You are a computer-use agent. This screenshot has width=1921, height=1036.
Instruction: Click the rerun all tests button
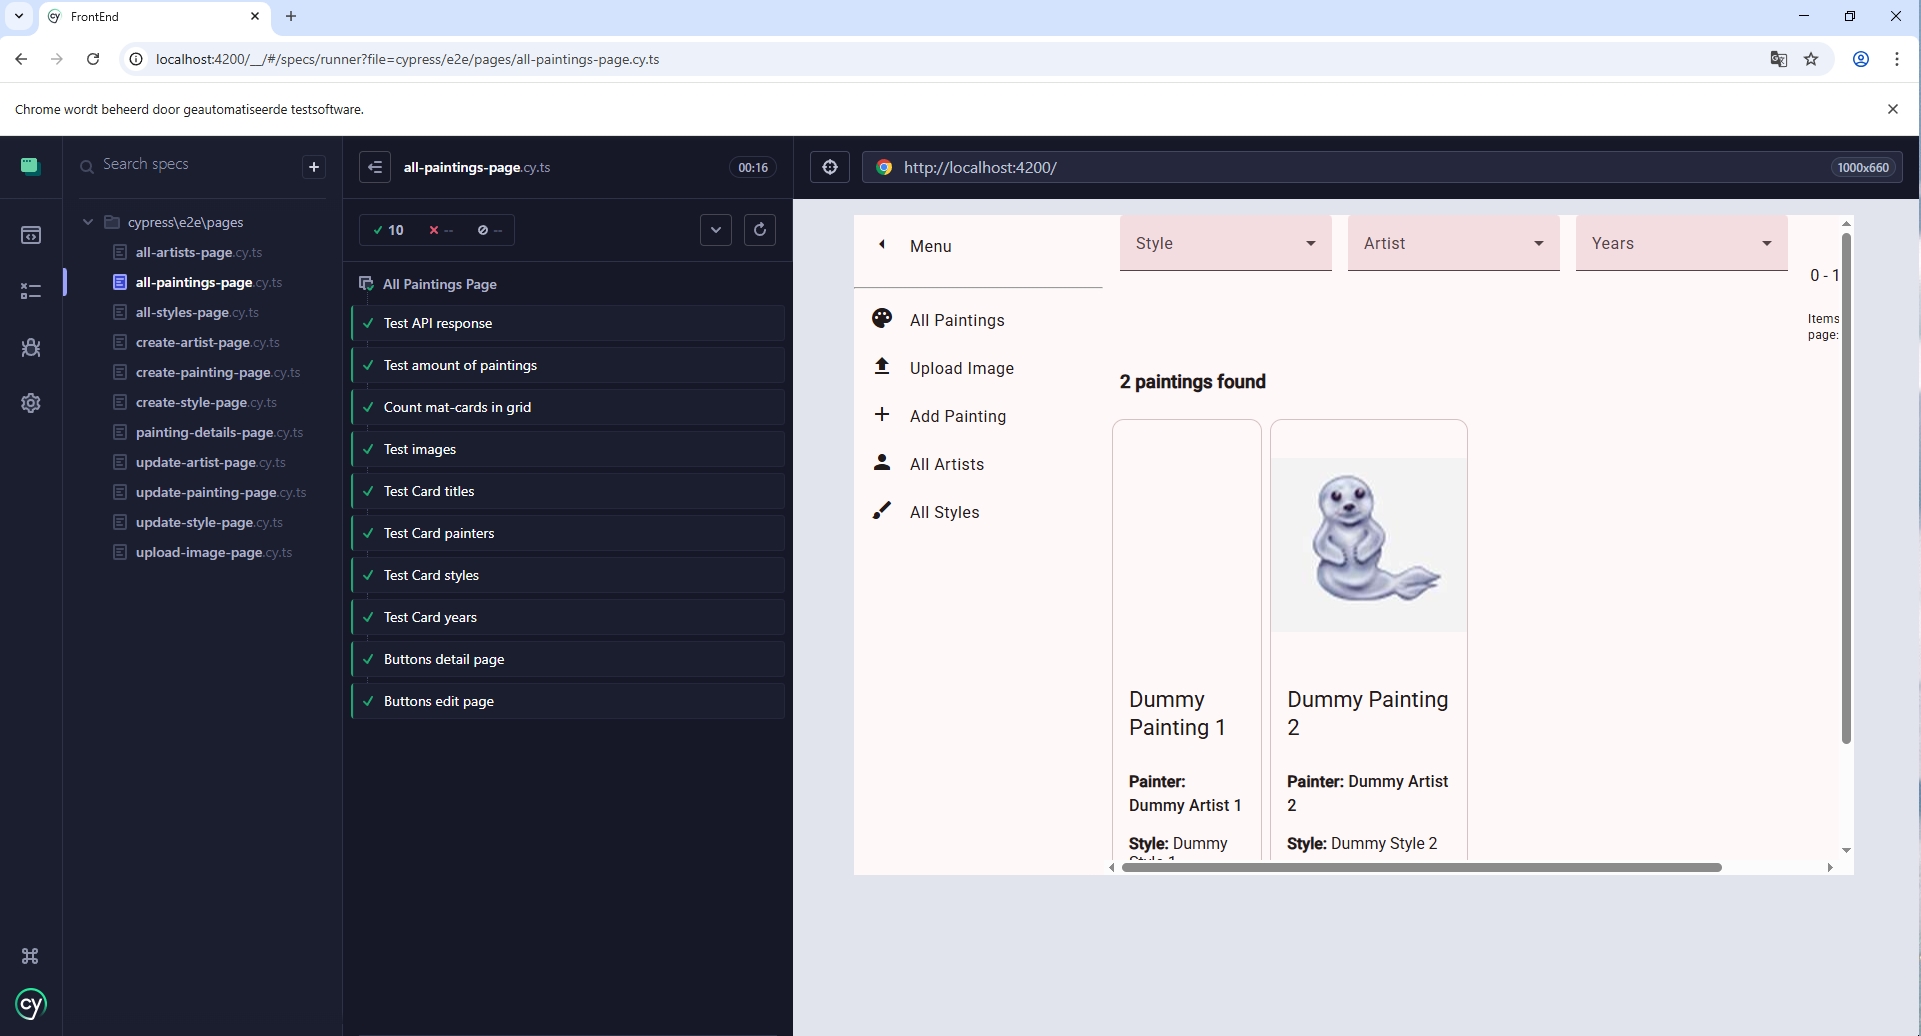[x=759, y=230]
